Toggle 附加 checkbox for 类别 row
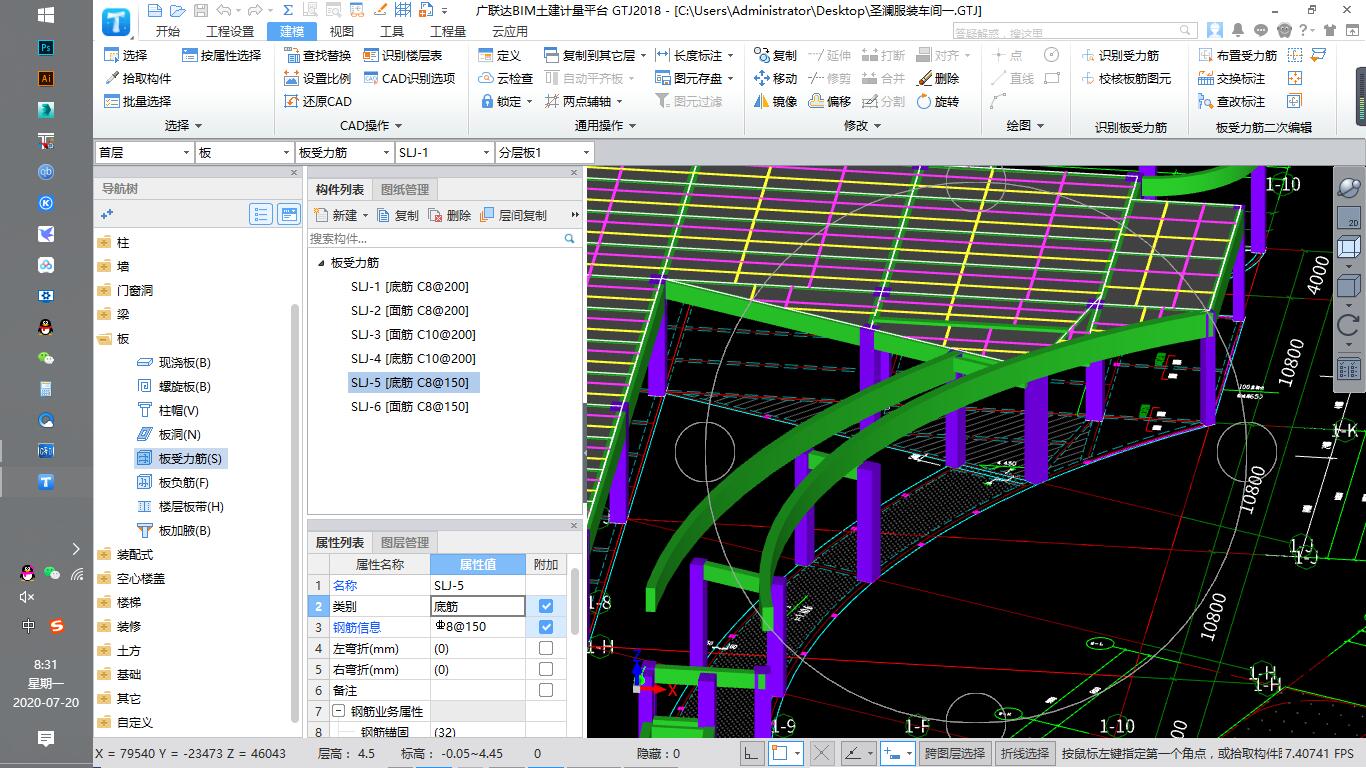 [546, 606]
